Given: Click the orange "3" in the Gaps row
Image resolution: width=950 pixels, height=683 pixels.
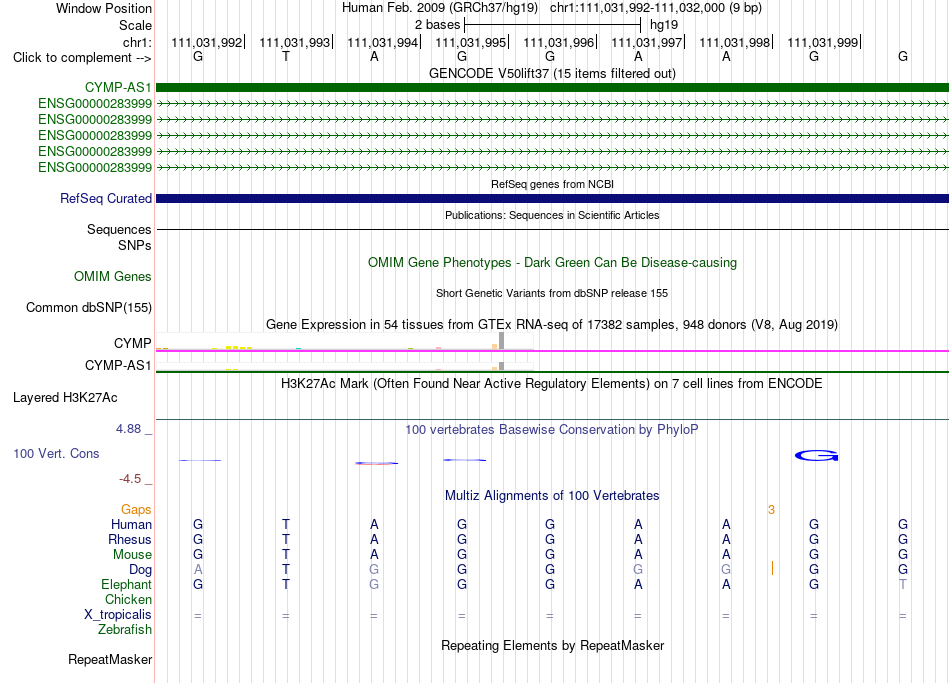Looking at the screenshot, I should pyautogui.click(x=771, y=510).
